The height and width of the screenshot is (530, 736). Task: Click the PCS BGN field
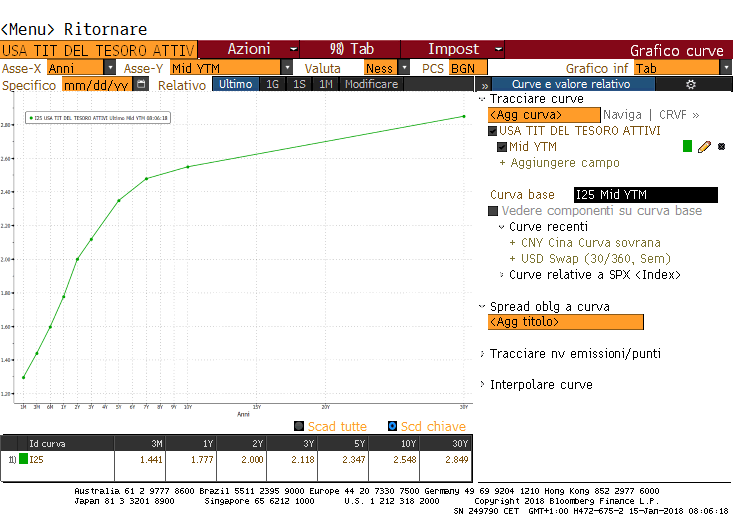point(468,68)
